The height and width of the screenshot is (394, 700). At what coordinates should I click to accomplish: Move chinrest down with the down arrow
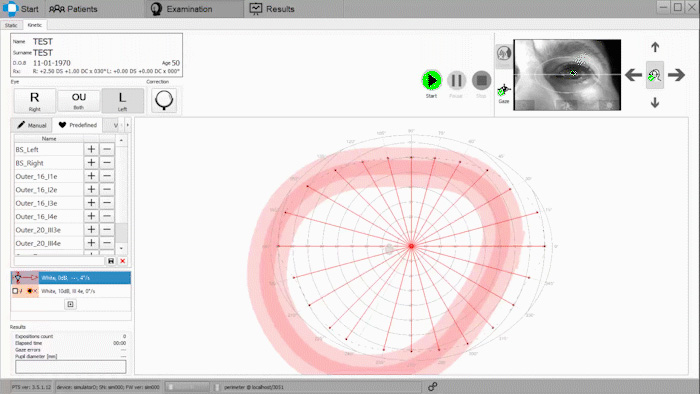655,103
